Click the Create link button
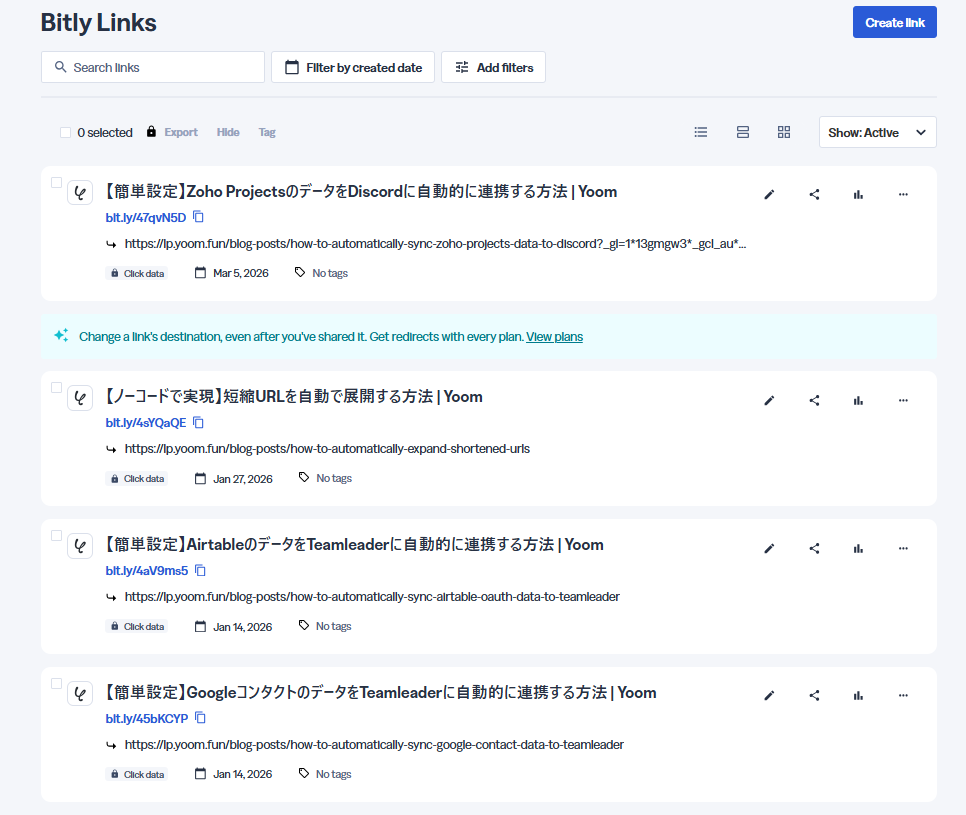The width and height of the screenshot is (966, 815). [894, 22]
